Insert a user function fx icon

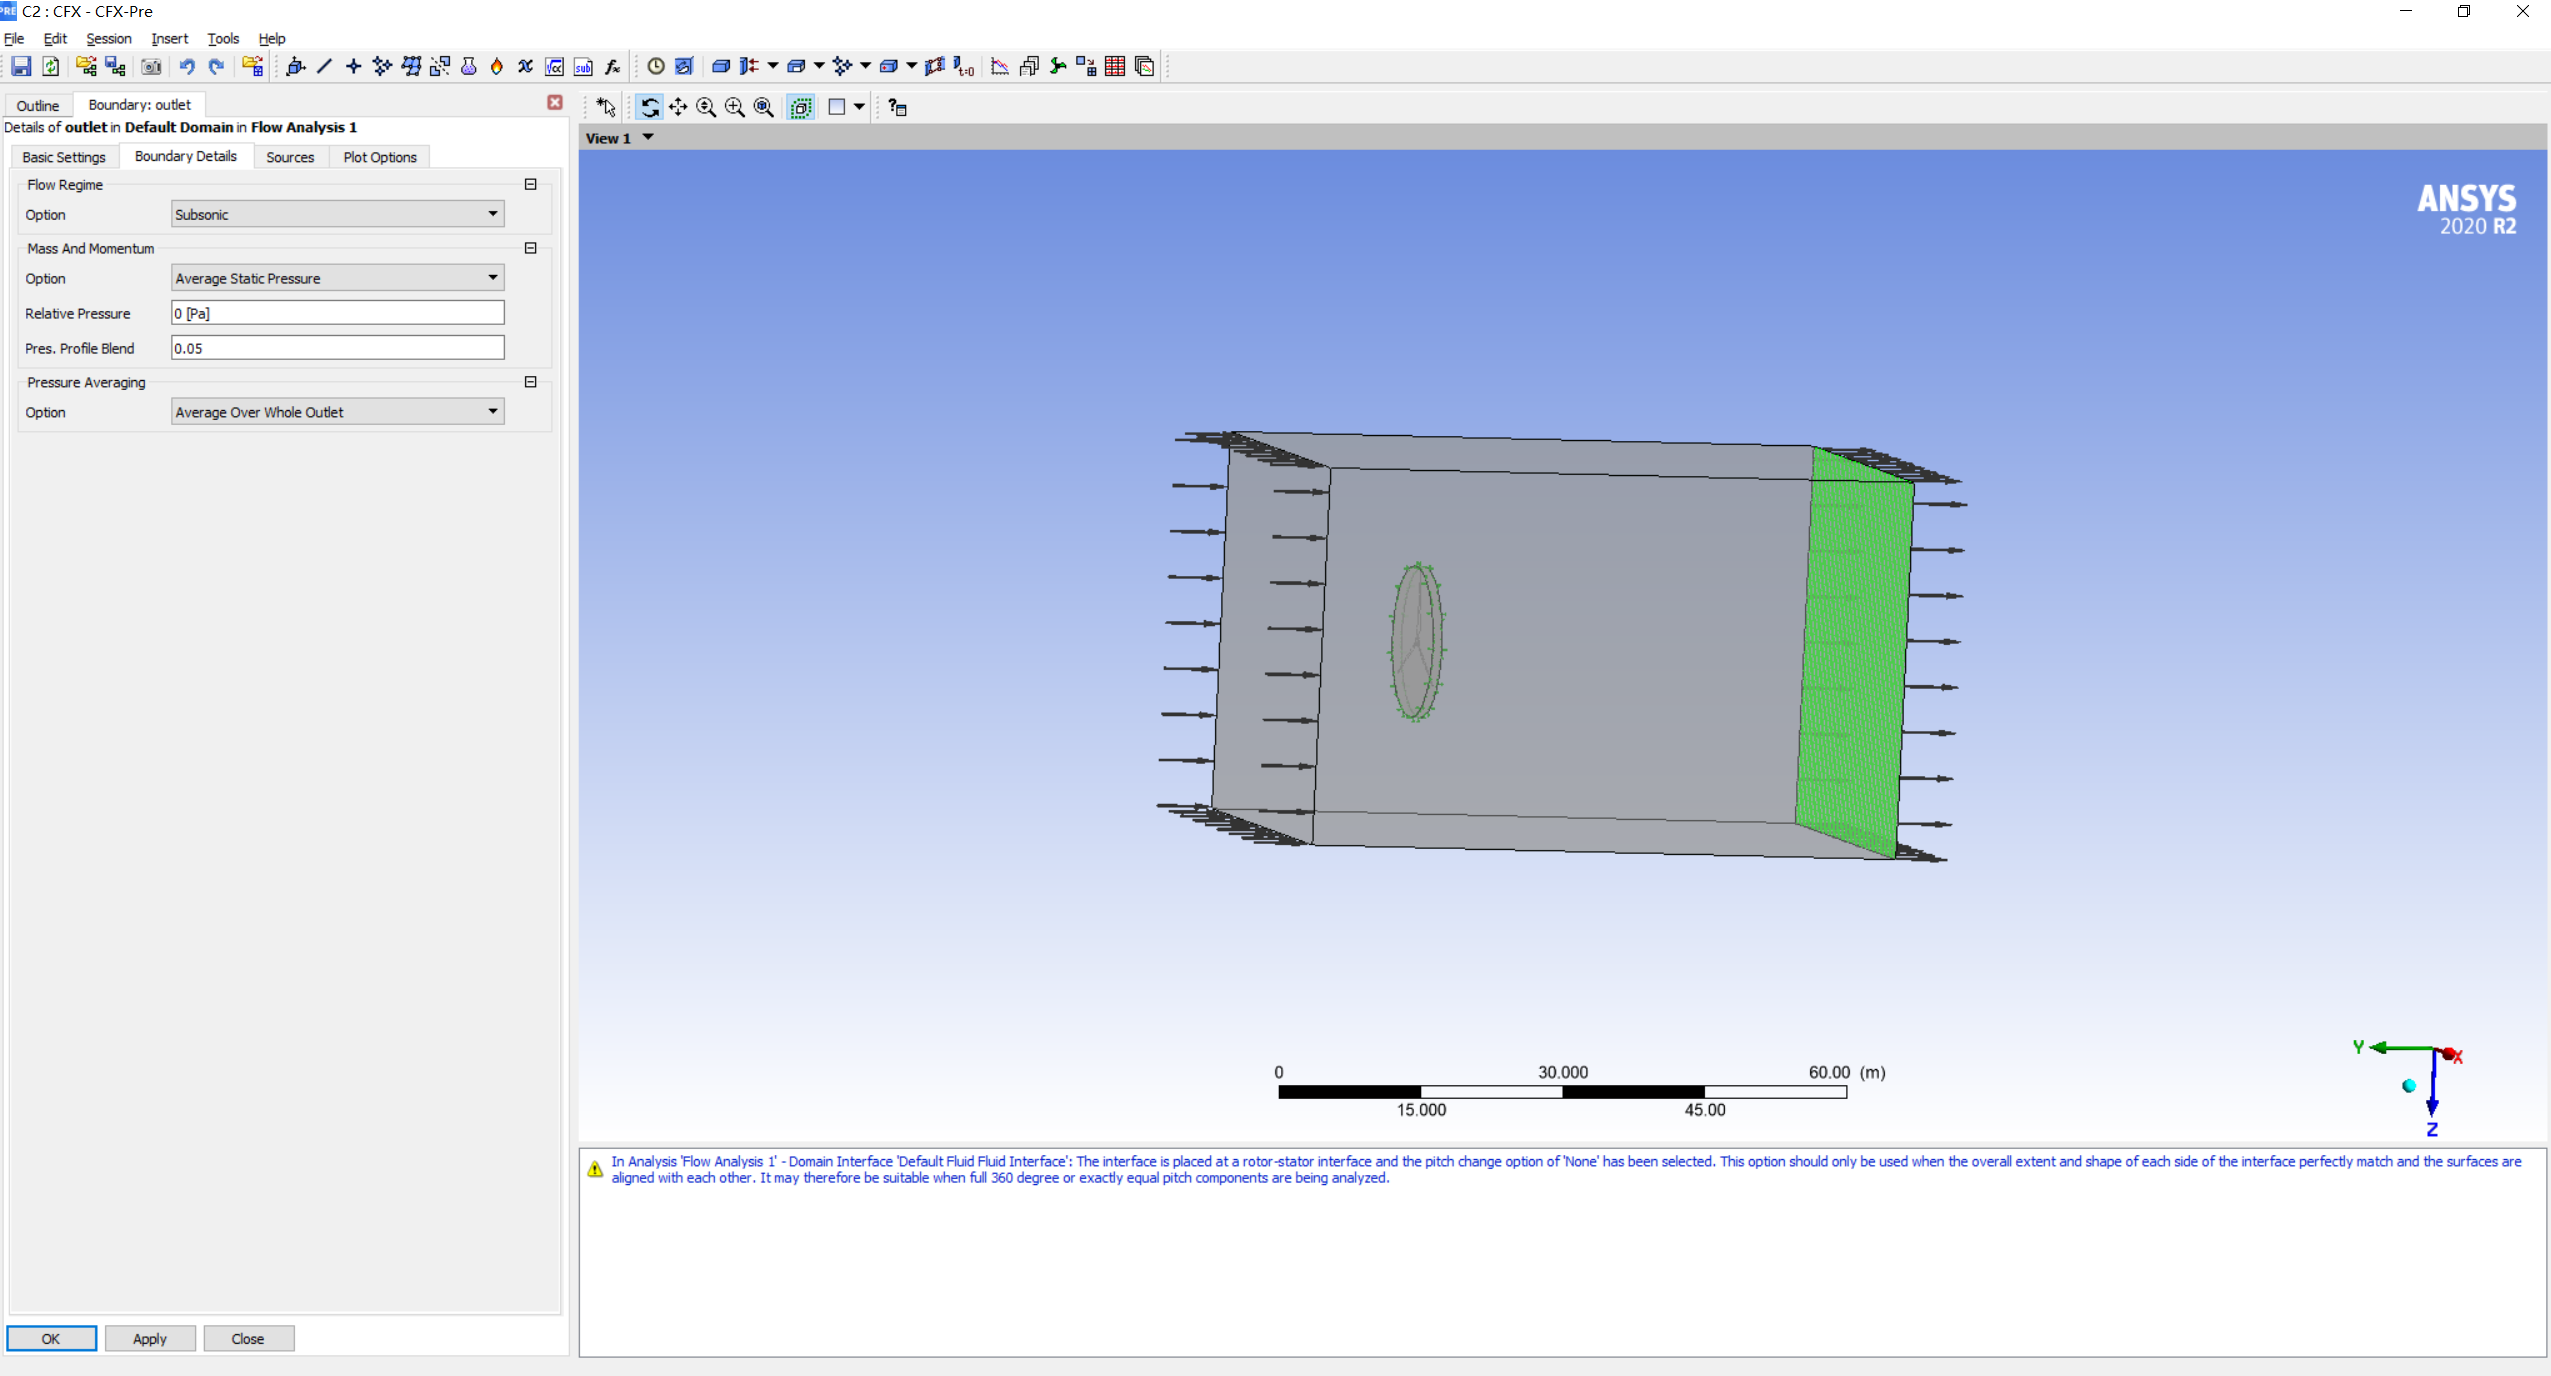(613, 66)
